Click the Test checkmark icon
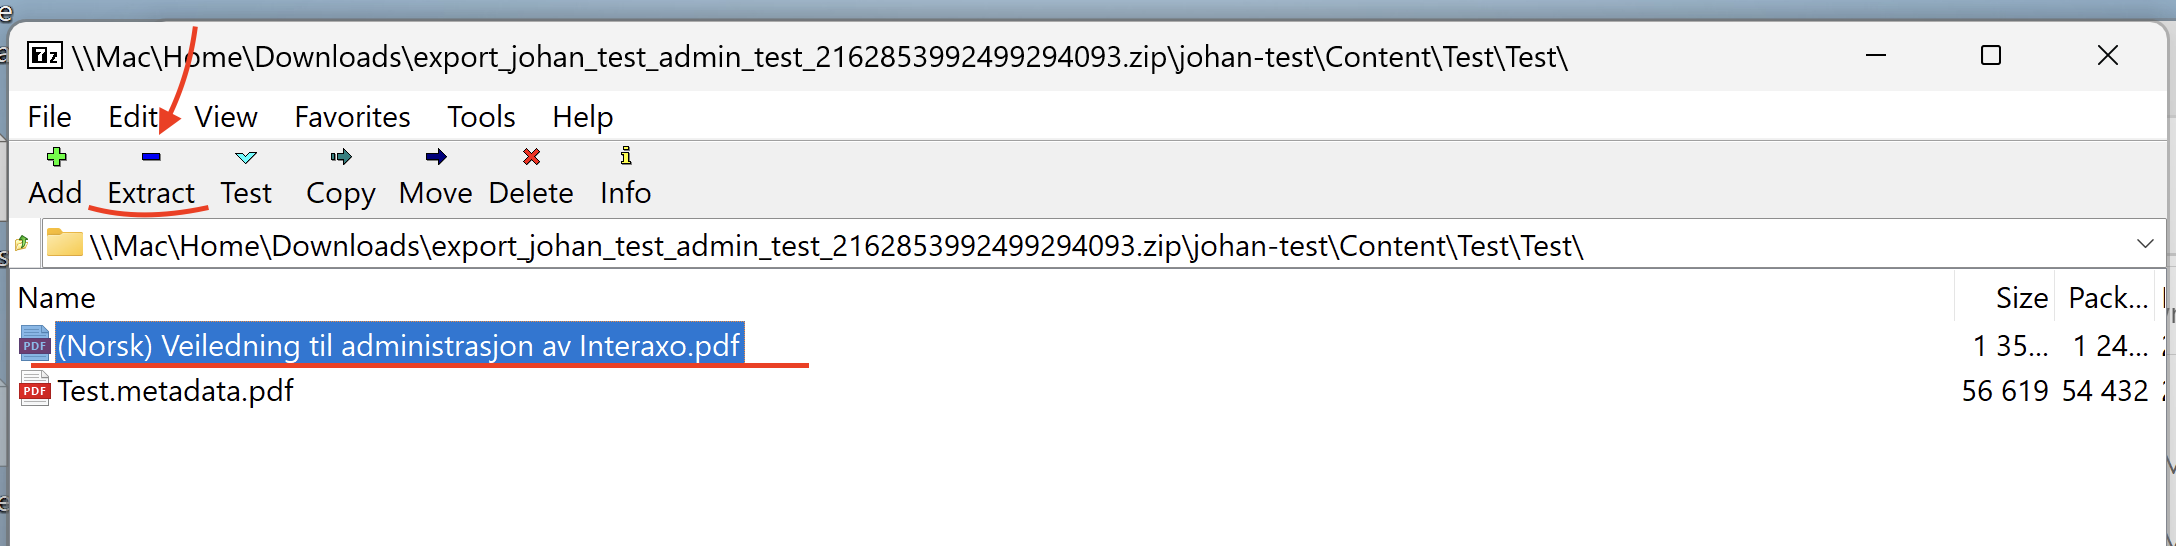 tap(246, 157)
